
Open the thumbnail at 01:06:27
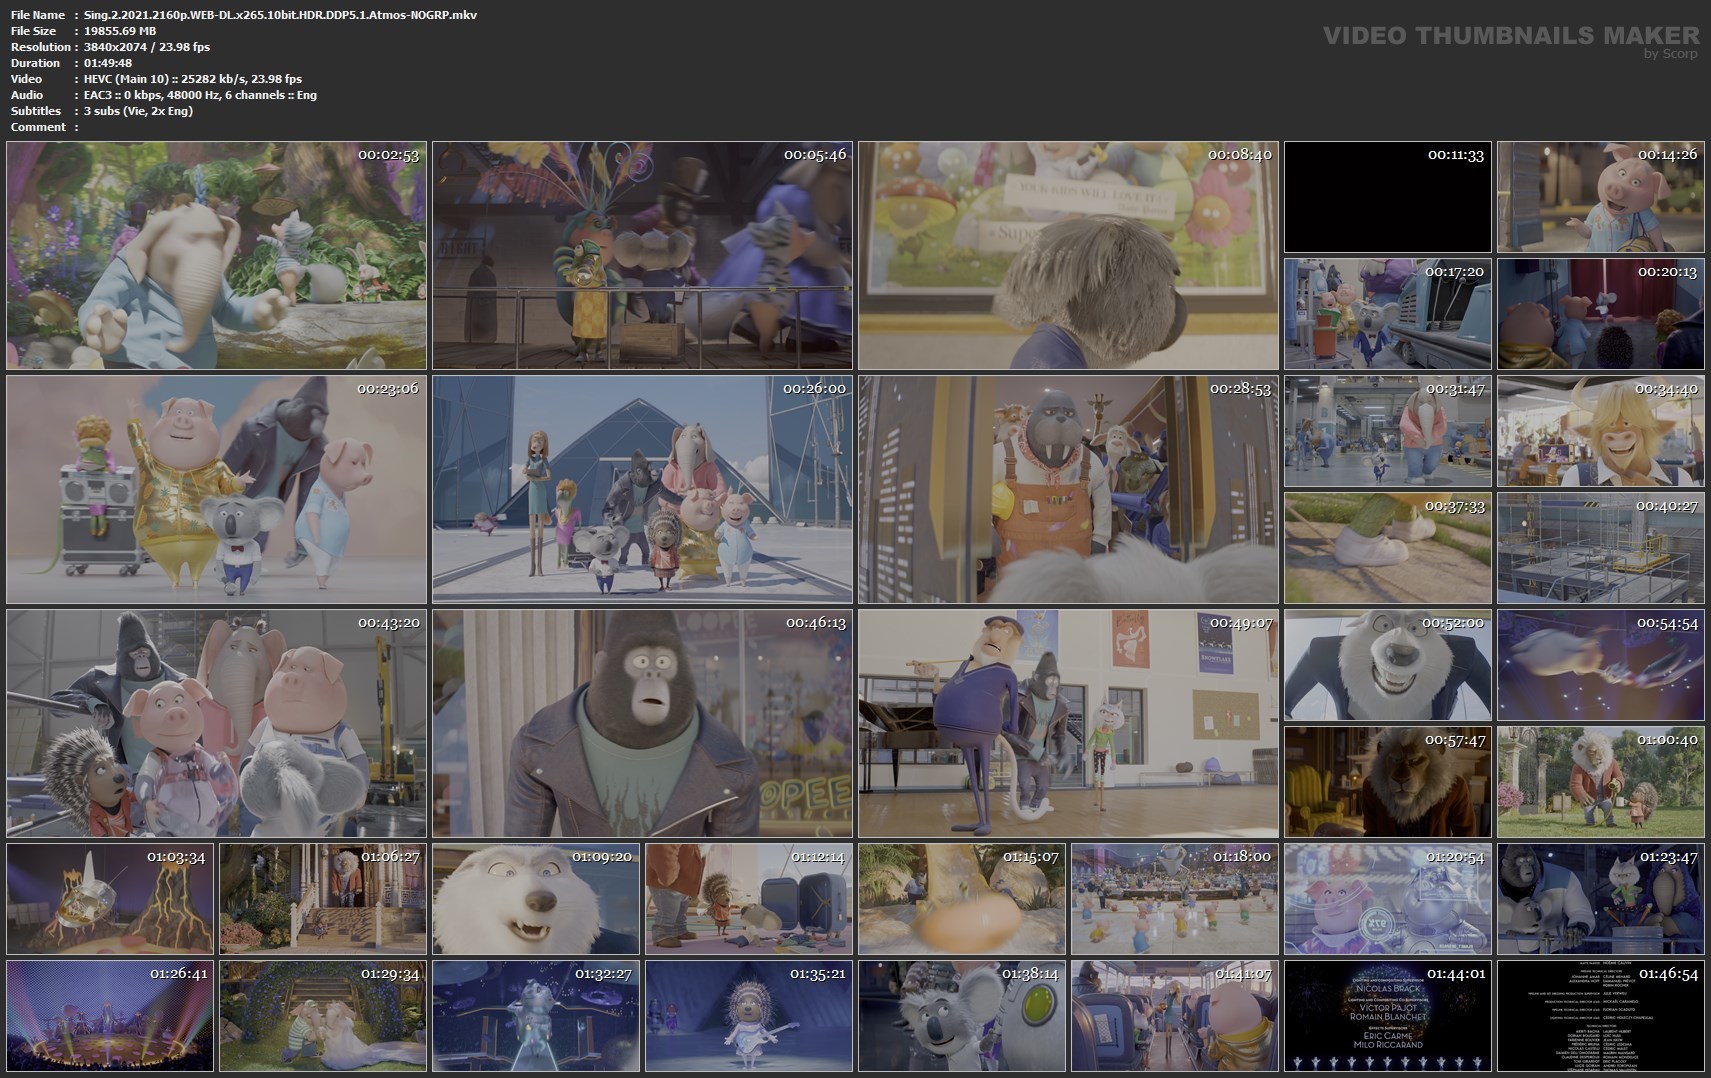323,899
